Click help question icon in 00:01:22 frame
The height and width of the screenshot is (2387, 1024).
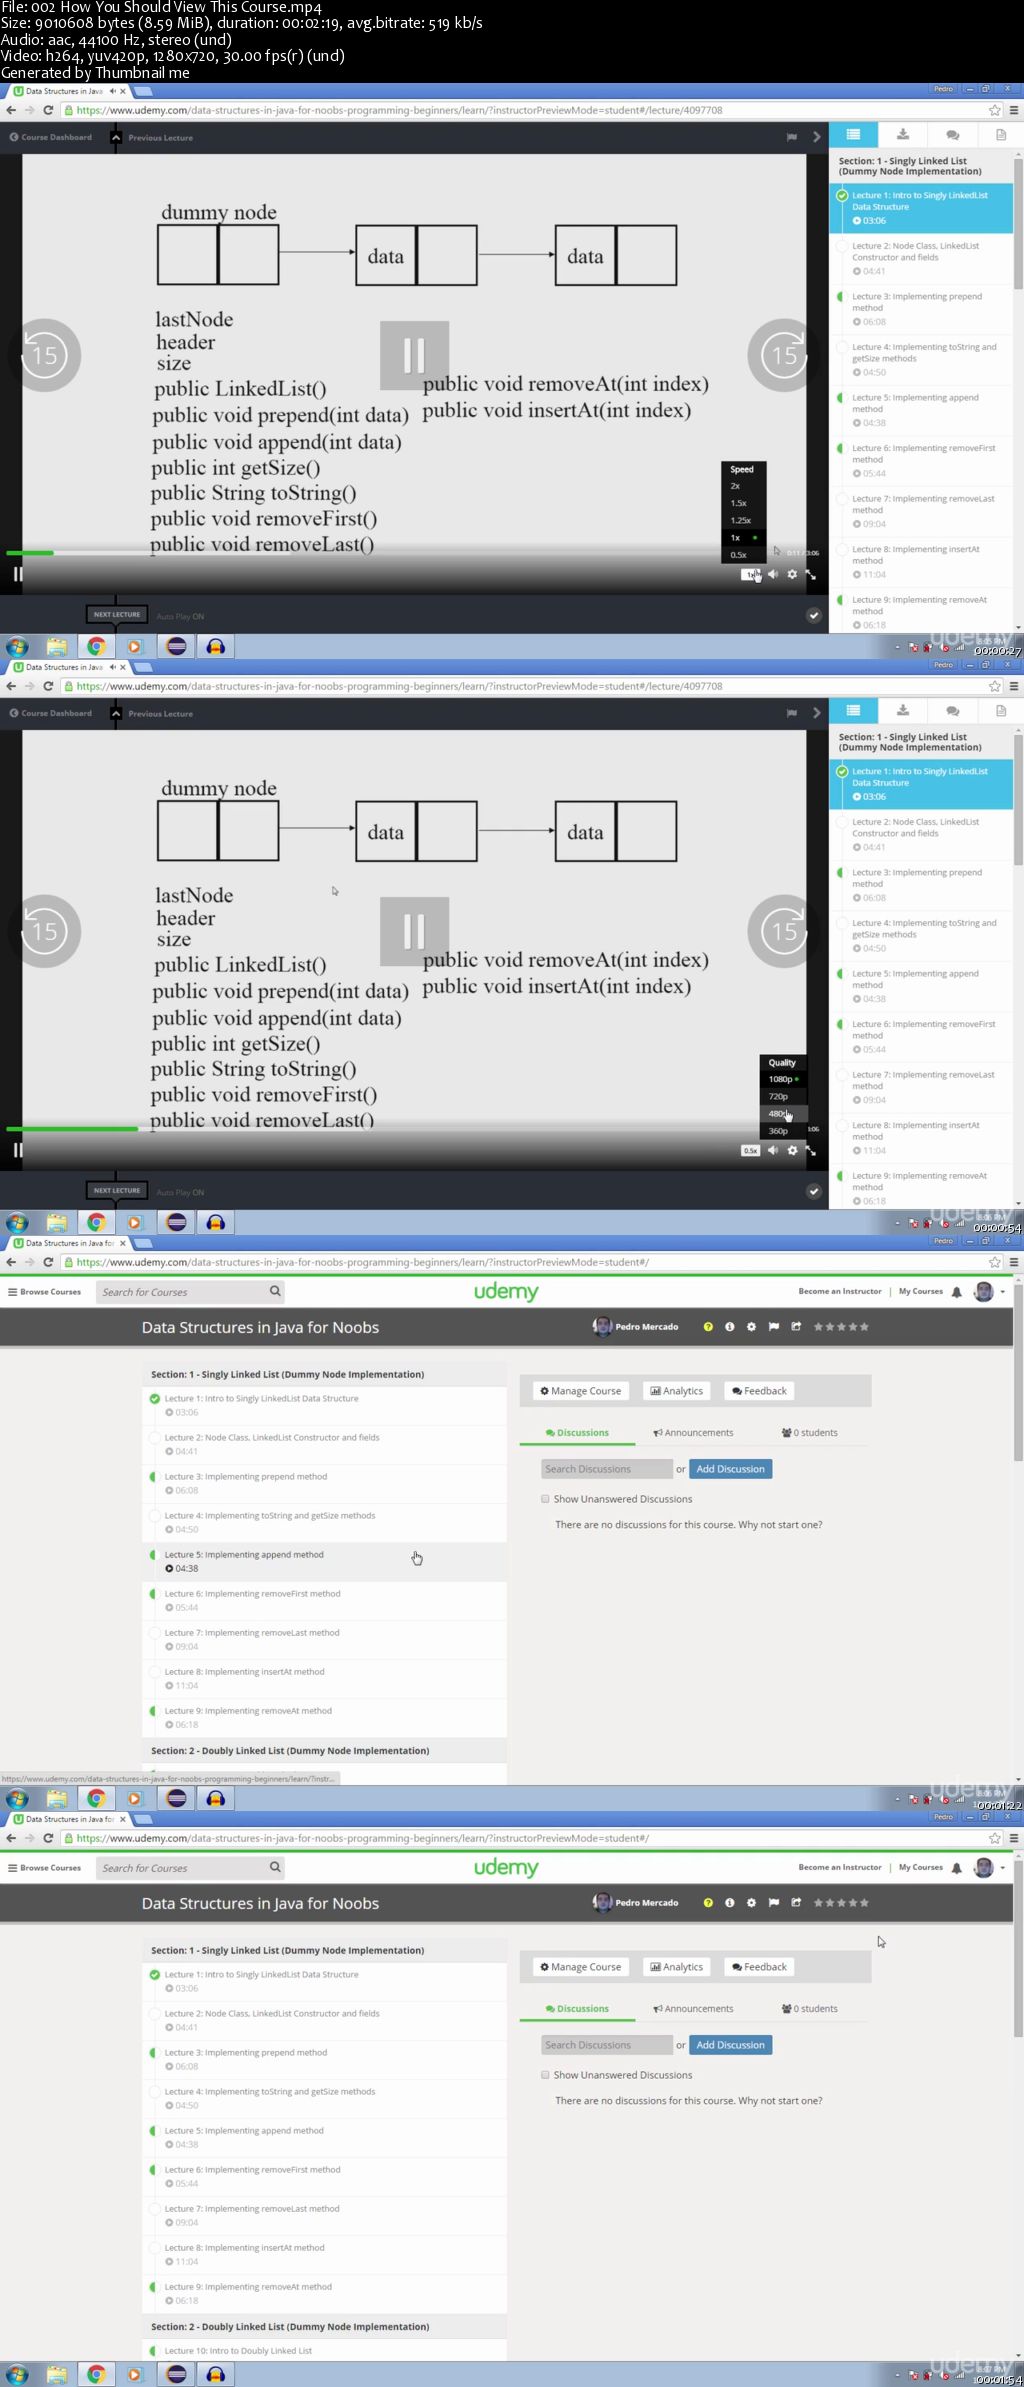[x=708, y=1327]
